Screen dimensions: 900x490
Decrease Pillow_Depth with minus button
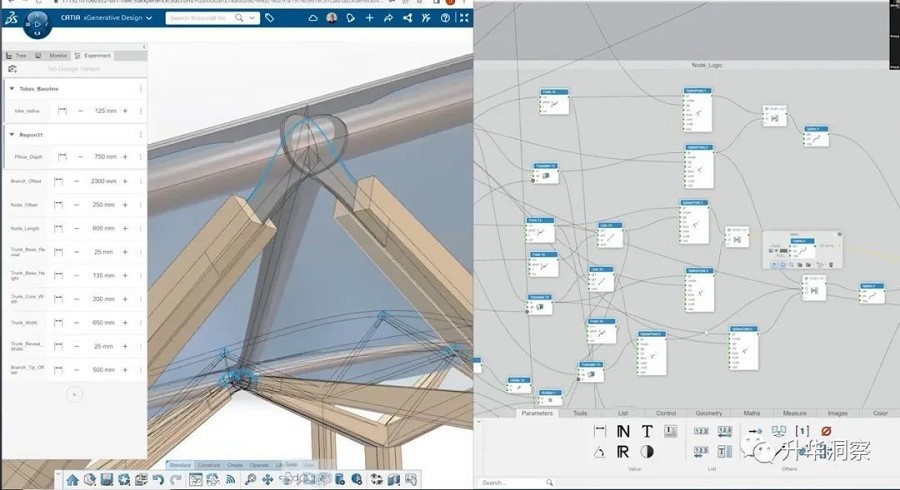pos(76,157)
